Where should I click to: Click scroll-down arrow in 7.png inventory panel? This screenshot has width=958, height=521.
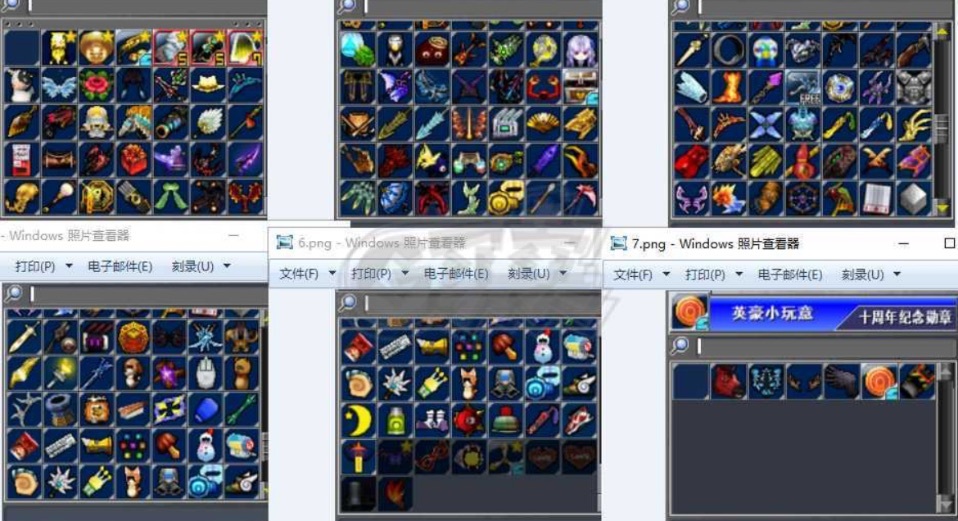coord(945,504)
